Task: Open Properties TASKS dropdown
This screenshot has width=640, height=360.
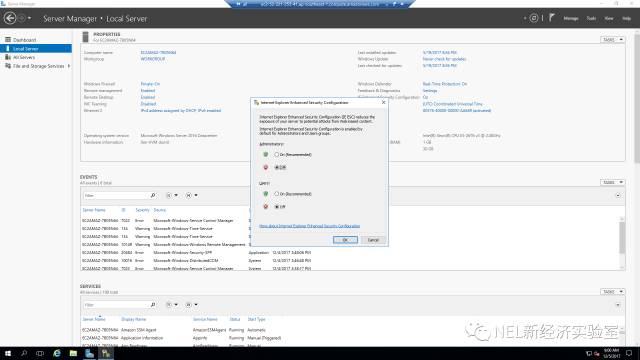Action: click(612, 40)
